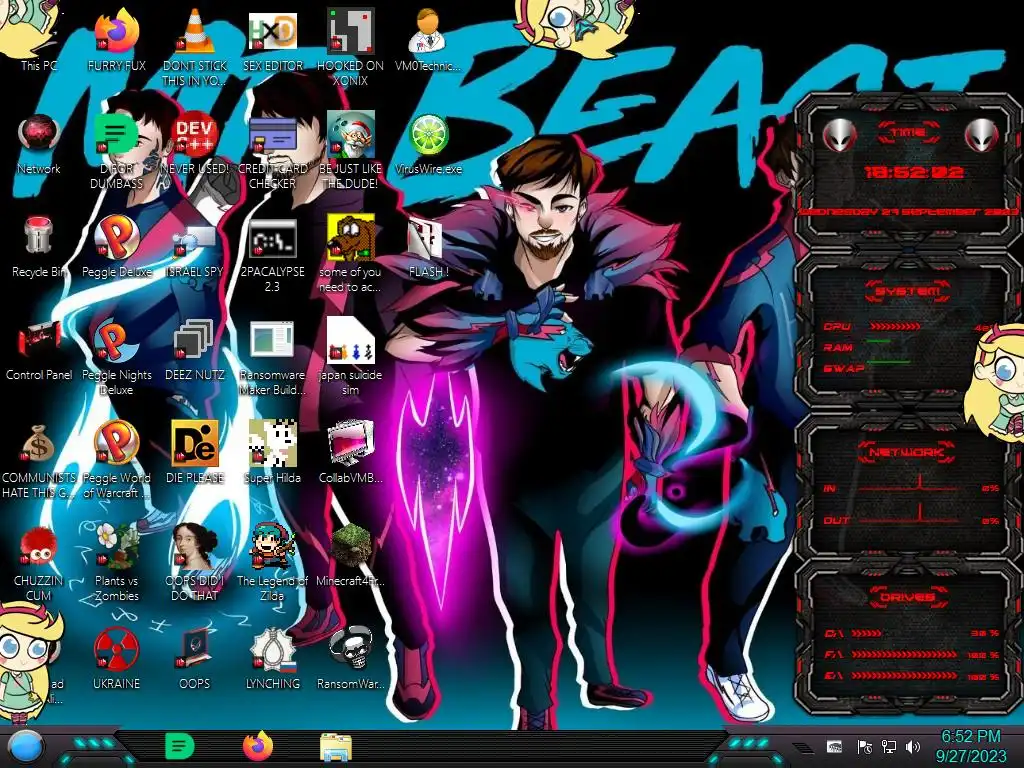1024x768 pixels.
Task: Open the VLC traffic cone desktop shortcut
Action: tap(195, 46)
